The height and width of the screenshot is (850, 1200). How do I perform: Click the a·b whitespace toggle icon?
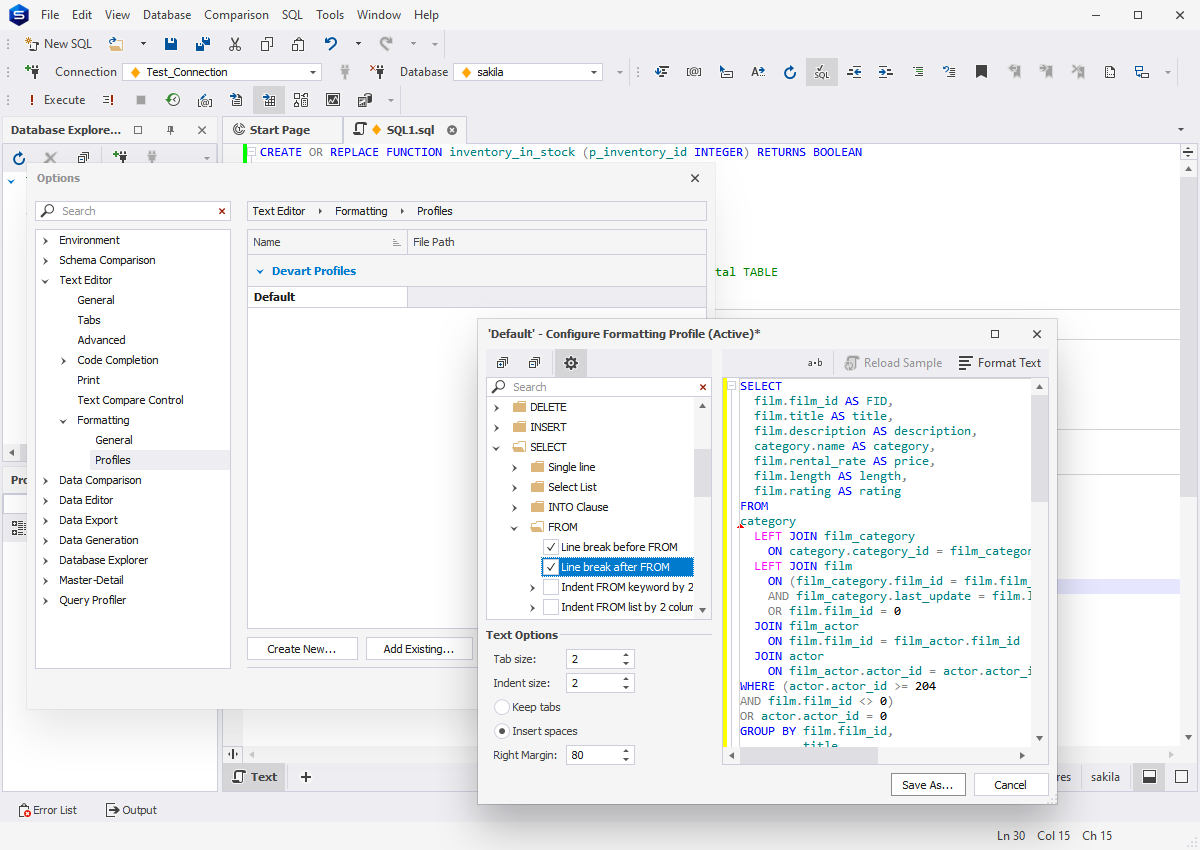pyautogui.click(x=815, y=363)
